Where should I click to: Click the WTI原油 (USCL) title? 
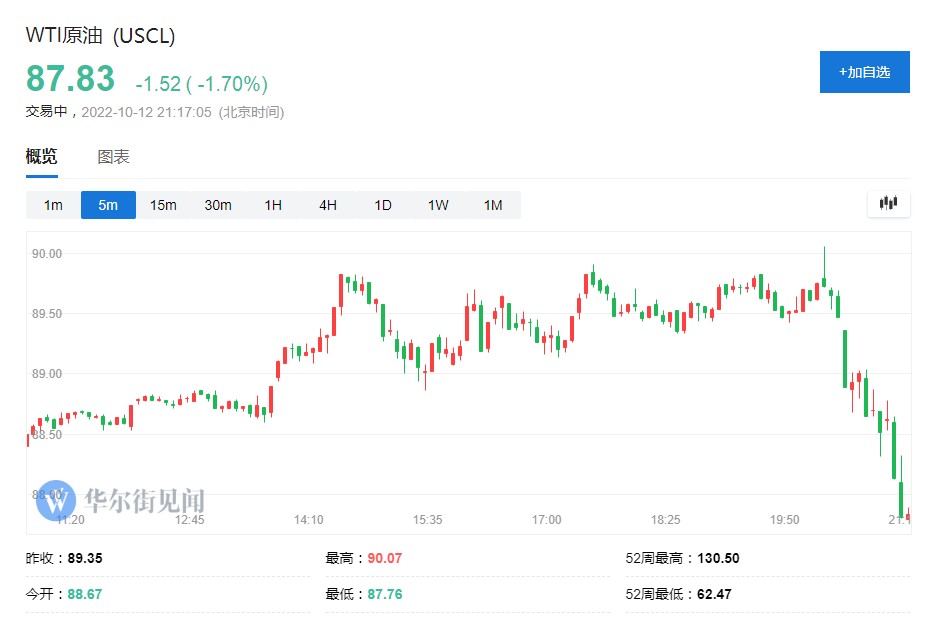100,36
